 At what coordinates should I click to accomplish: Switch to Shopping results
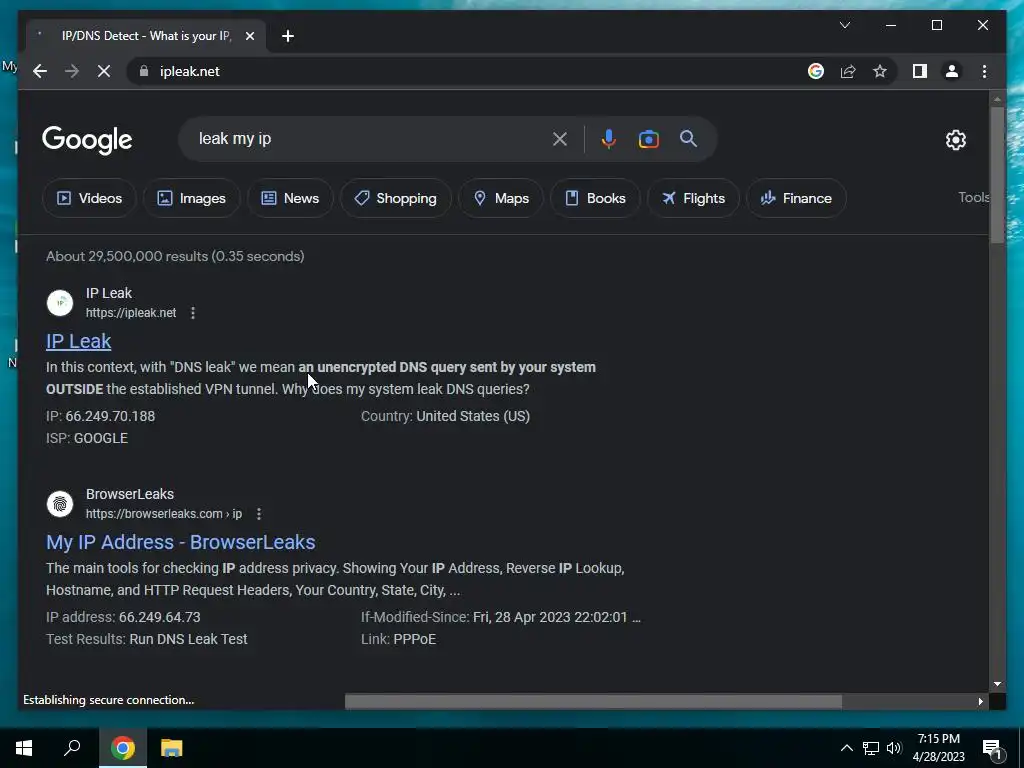(395, 198)
